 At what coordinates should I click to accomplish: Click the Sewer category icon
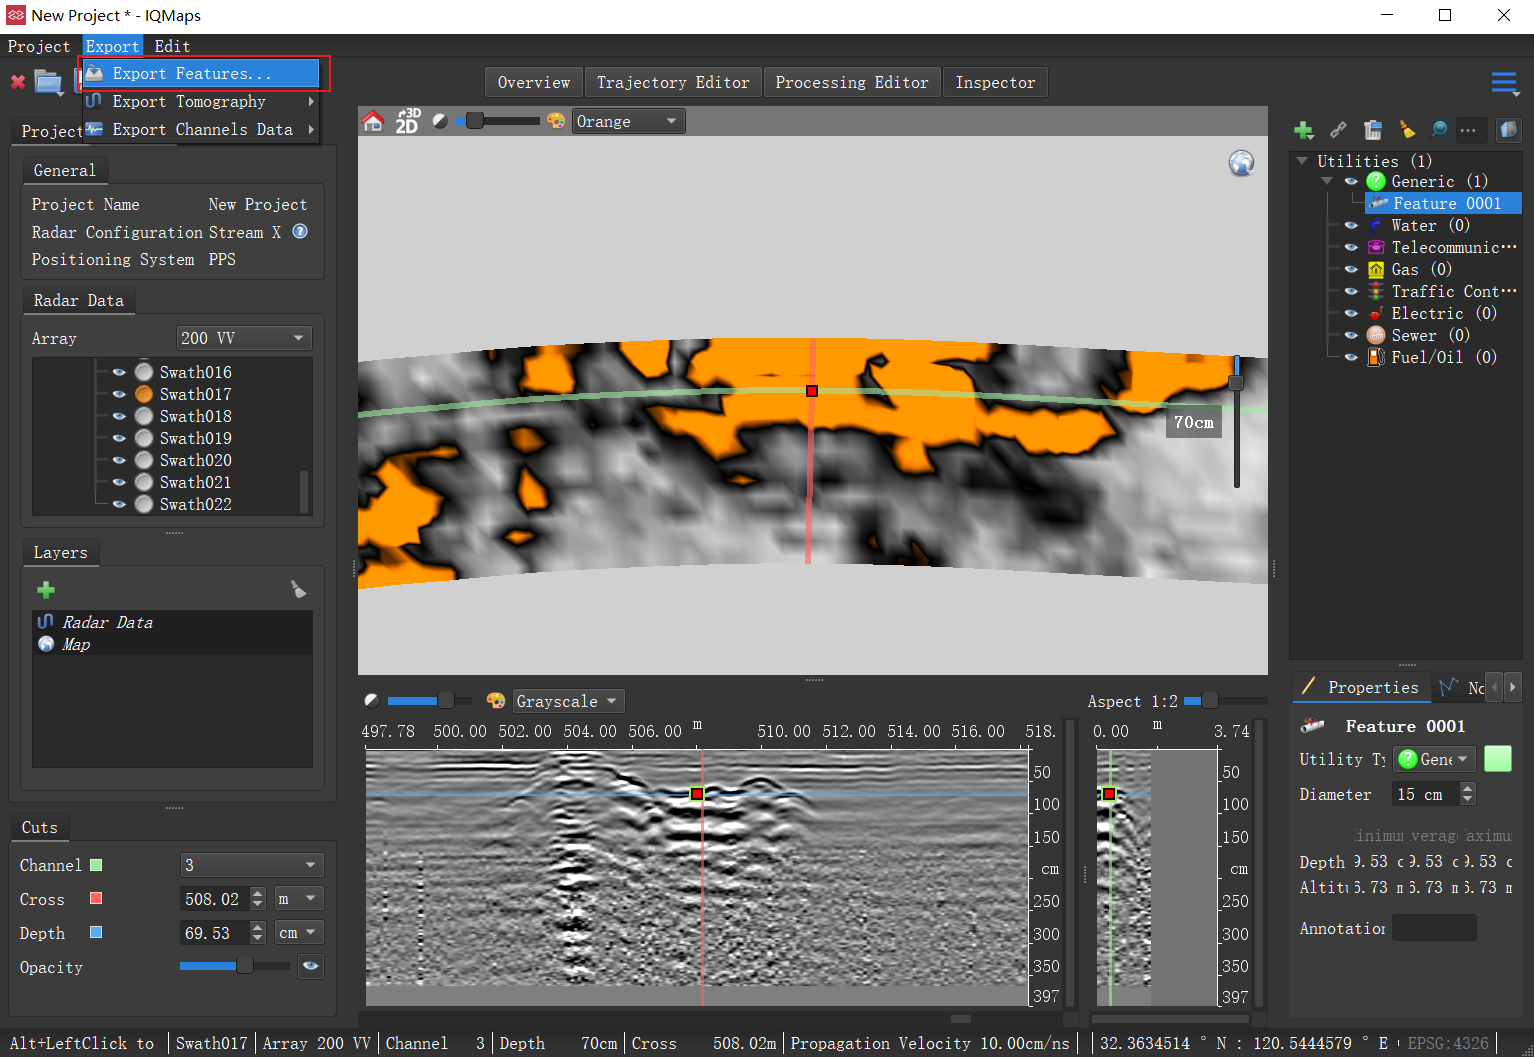[x=1376, y=335]
